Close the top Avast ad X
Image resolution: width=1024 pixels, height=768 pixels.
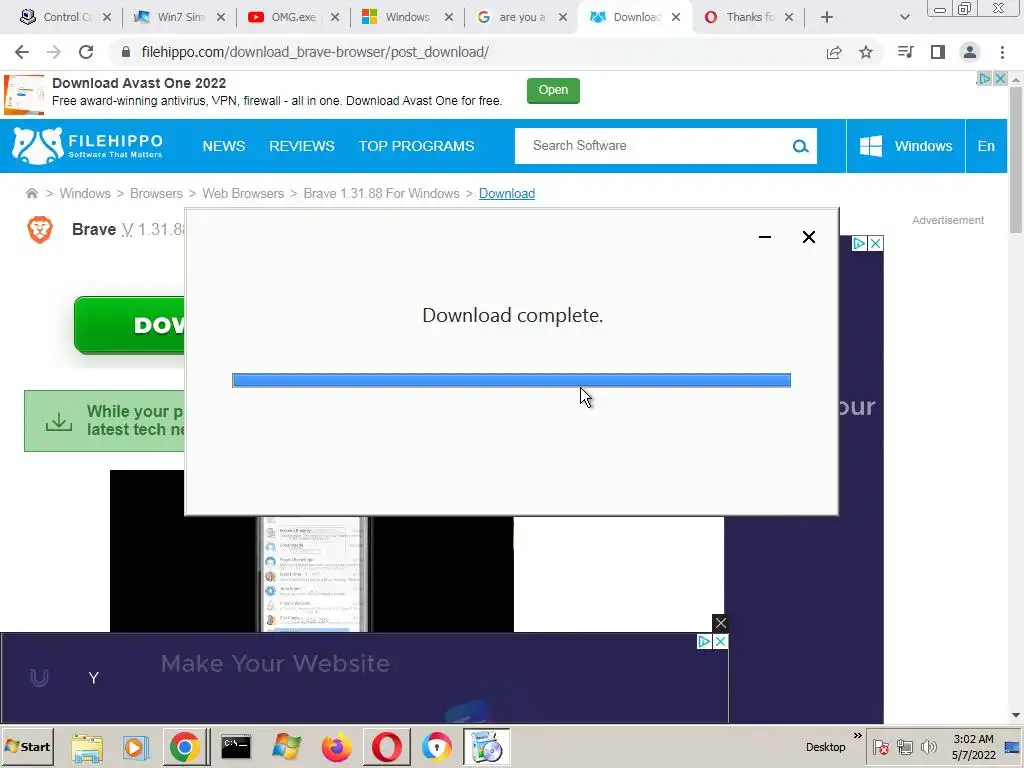[x=1000, y=78]
